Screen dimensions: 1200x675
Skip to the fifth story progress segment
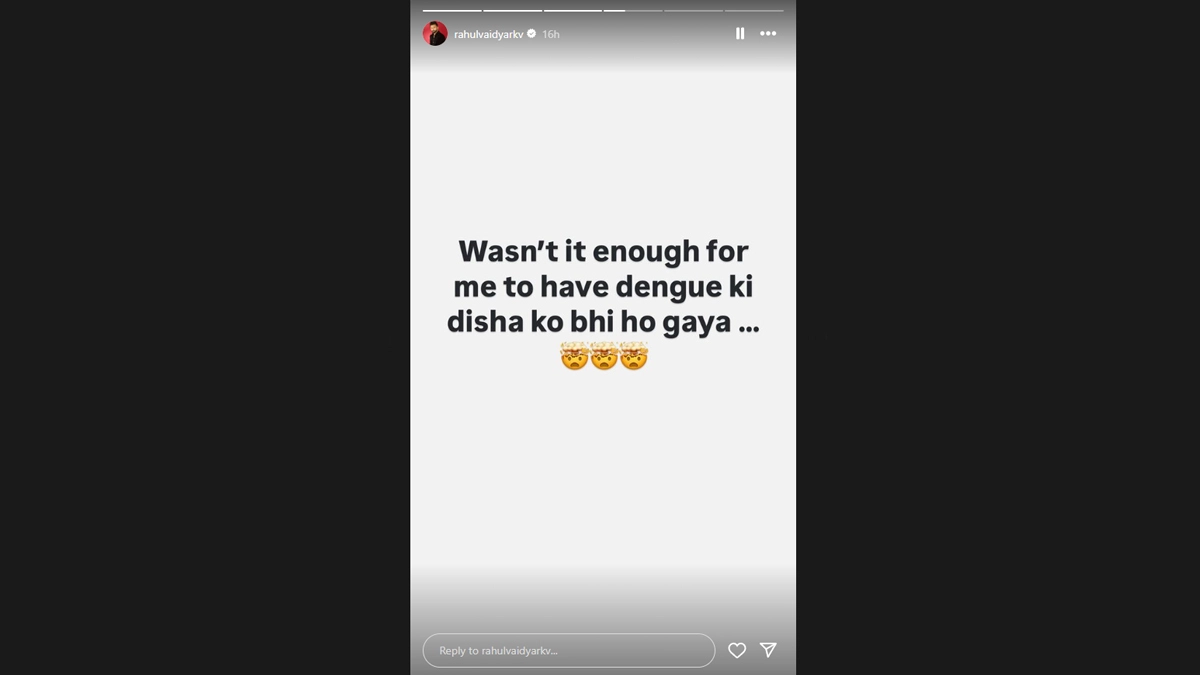coord(693,10)
